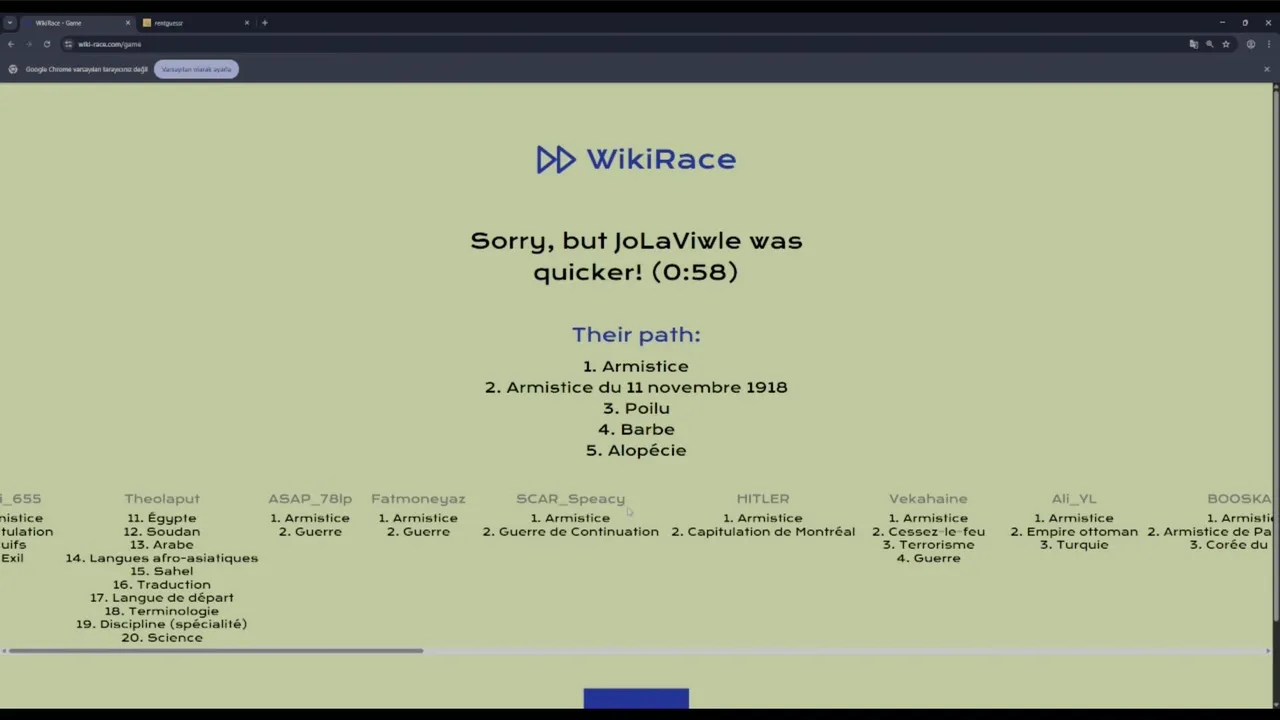Select '2. Capitulation de Montréal' step
The height and width of the screenshot is (720, 1280).
(763, 531)
